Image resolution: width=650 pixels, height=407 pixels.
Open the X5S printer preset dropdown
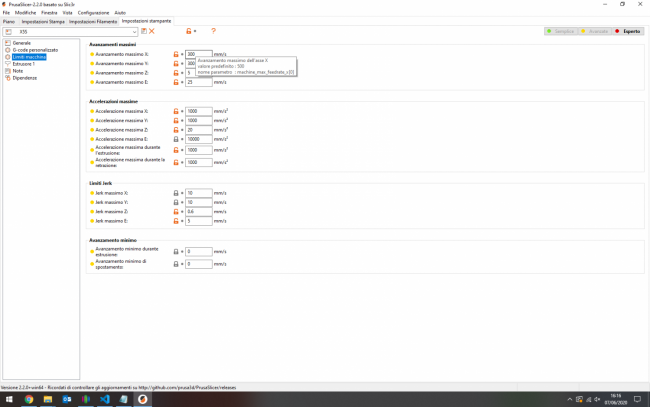click(x=70, y=31)
